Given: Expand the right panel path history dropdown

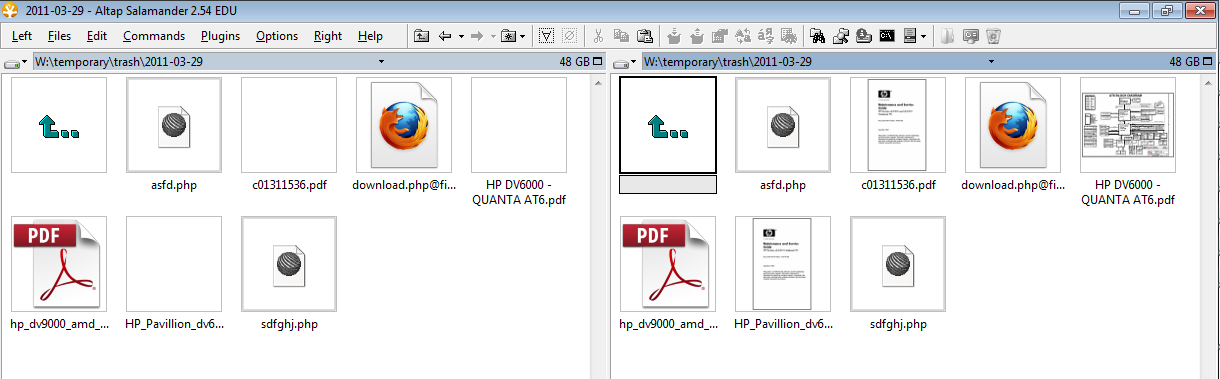Looking at the screenshot, I should tap(992, 62).
